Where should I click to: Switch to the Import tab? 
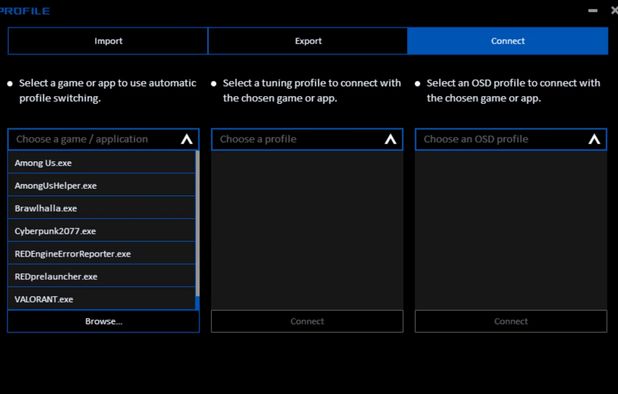(x=108, y=41)
